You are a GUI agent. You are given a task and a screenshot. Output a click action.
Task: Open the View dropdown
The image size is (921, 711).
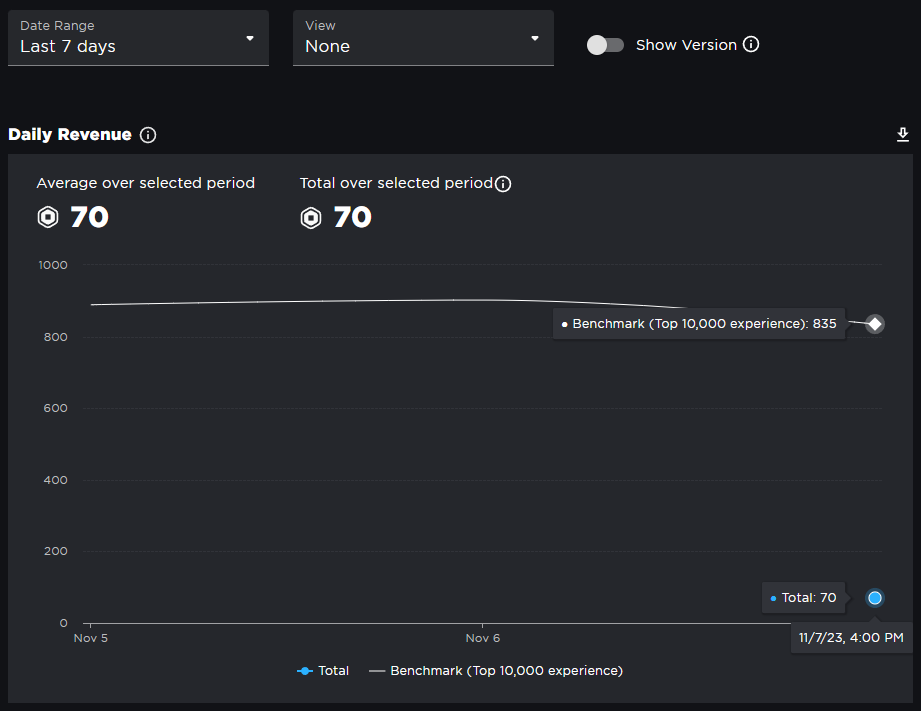pyautogui.click(x=423, y=39)
